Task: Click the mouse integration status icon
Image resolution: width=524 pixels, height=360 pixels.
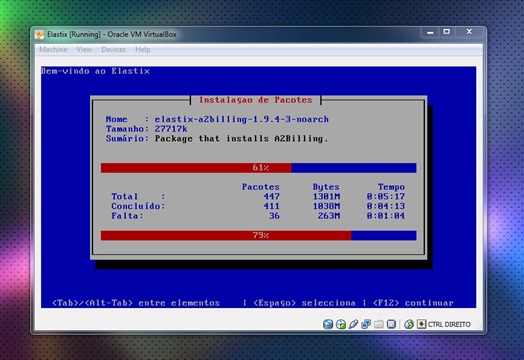Action: click(409, 324)
